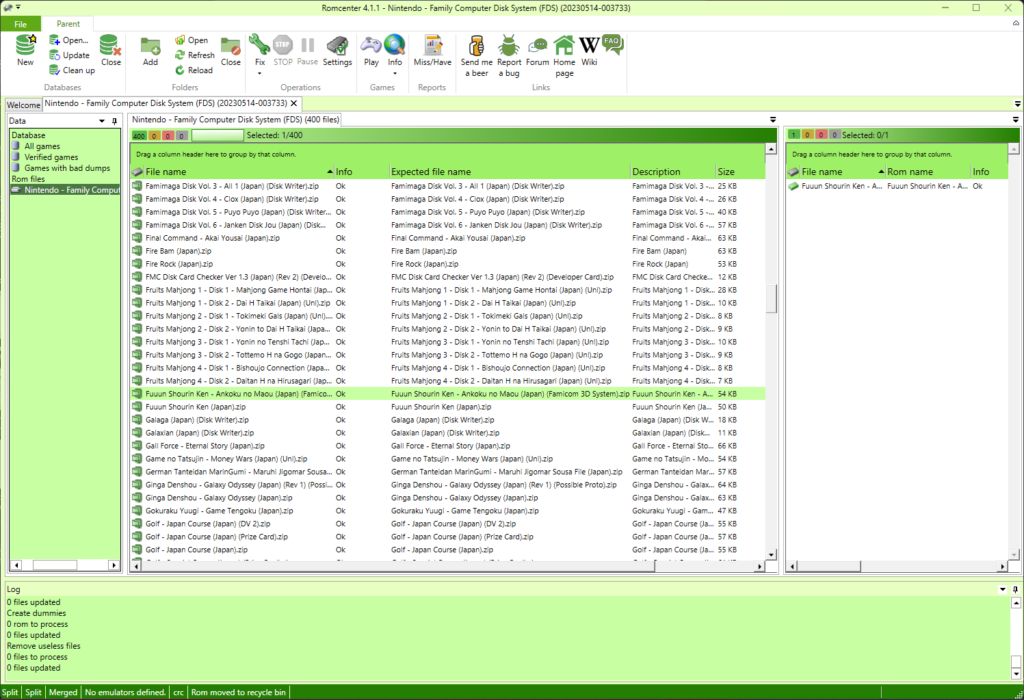Select Verified games tree item

pos(51,157)
